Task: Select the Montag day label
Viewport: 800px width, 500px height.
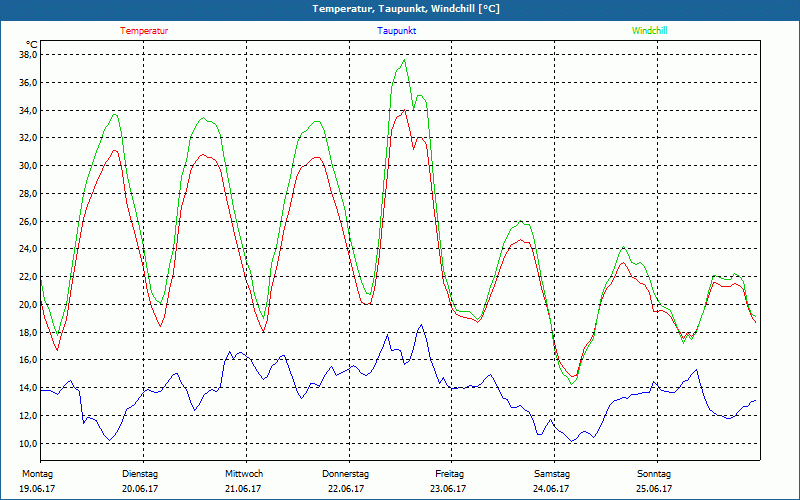Action: [x=37, y=473]
